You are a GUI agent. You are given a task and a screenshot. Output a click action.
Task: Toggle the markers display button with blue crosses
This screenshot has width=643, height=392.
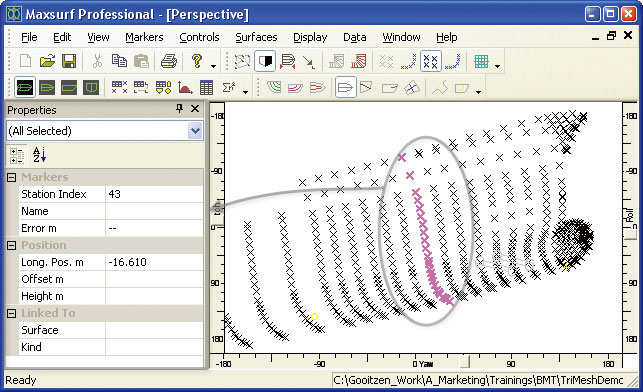(x=431, y=62)
